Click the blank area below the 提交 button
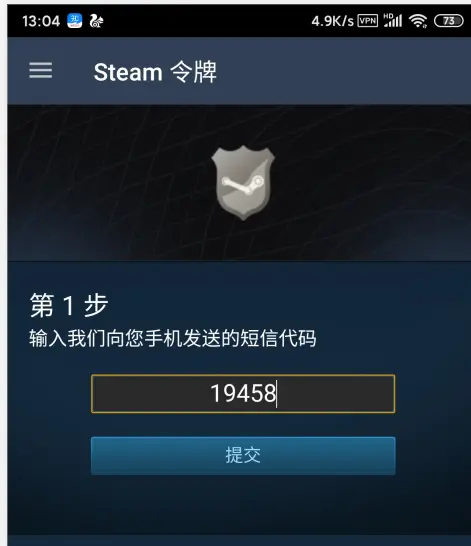Screen dimensions: 471x546 click(x=243, y=505)
